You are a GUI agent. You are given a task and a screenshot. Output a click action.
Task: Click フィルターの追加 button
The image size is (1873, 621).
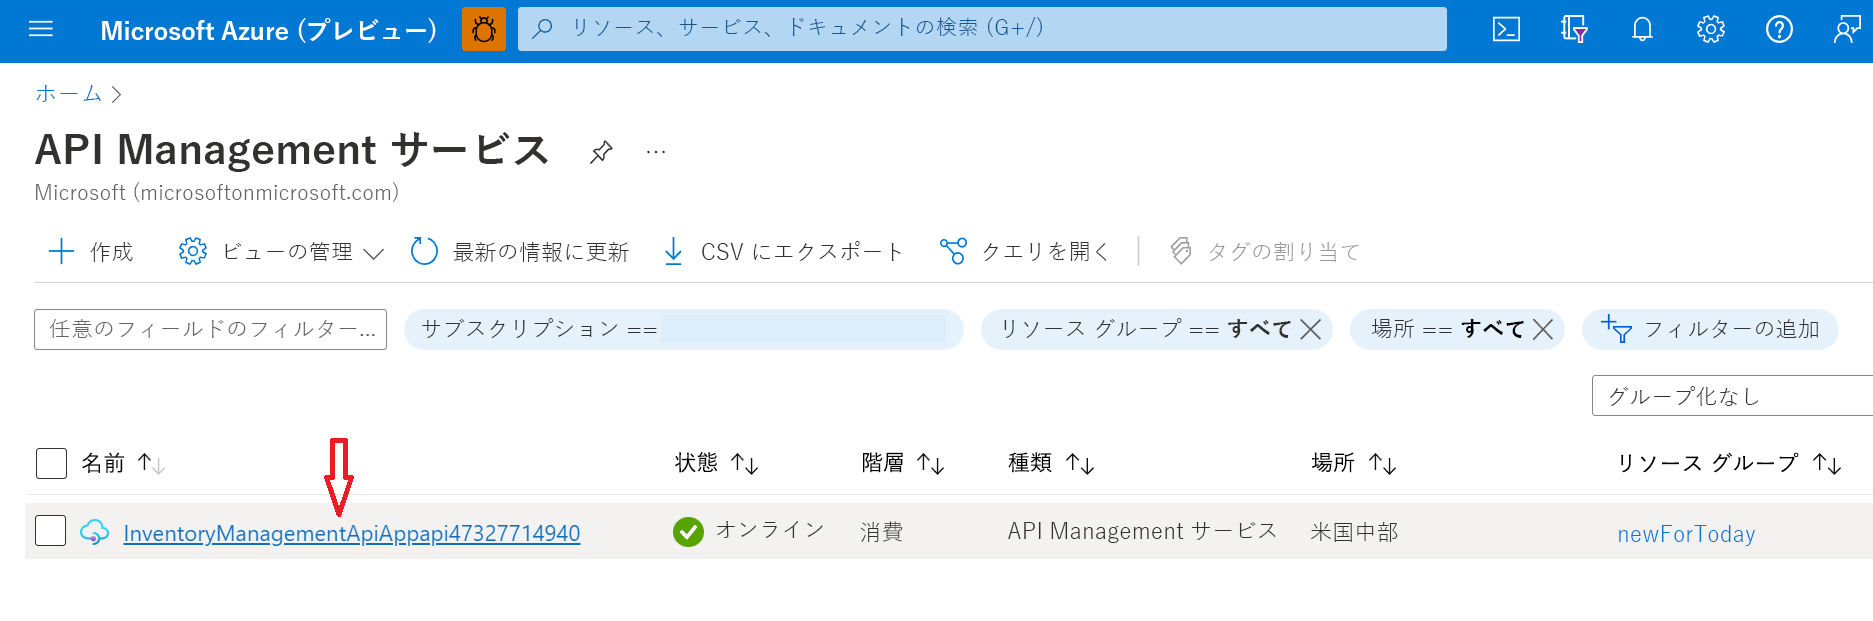click(x=1710, y=329)
